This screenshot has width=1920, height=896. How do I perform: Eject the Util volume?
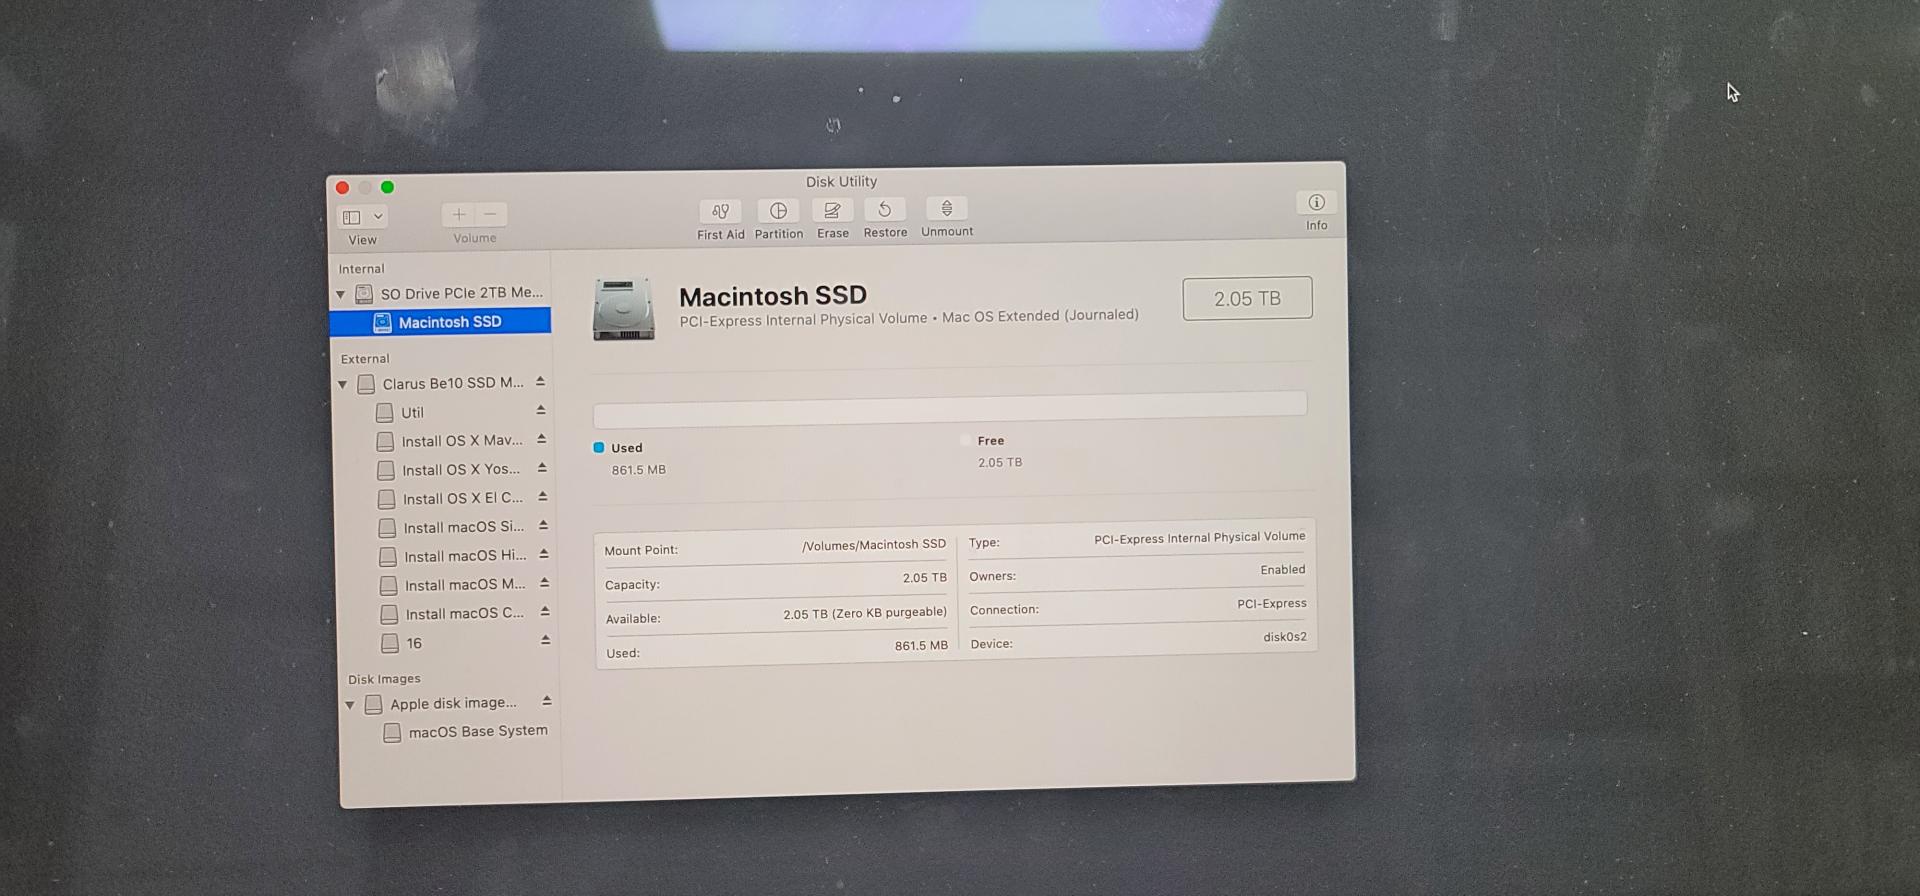pos(541,410)
